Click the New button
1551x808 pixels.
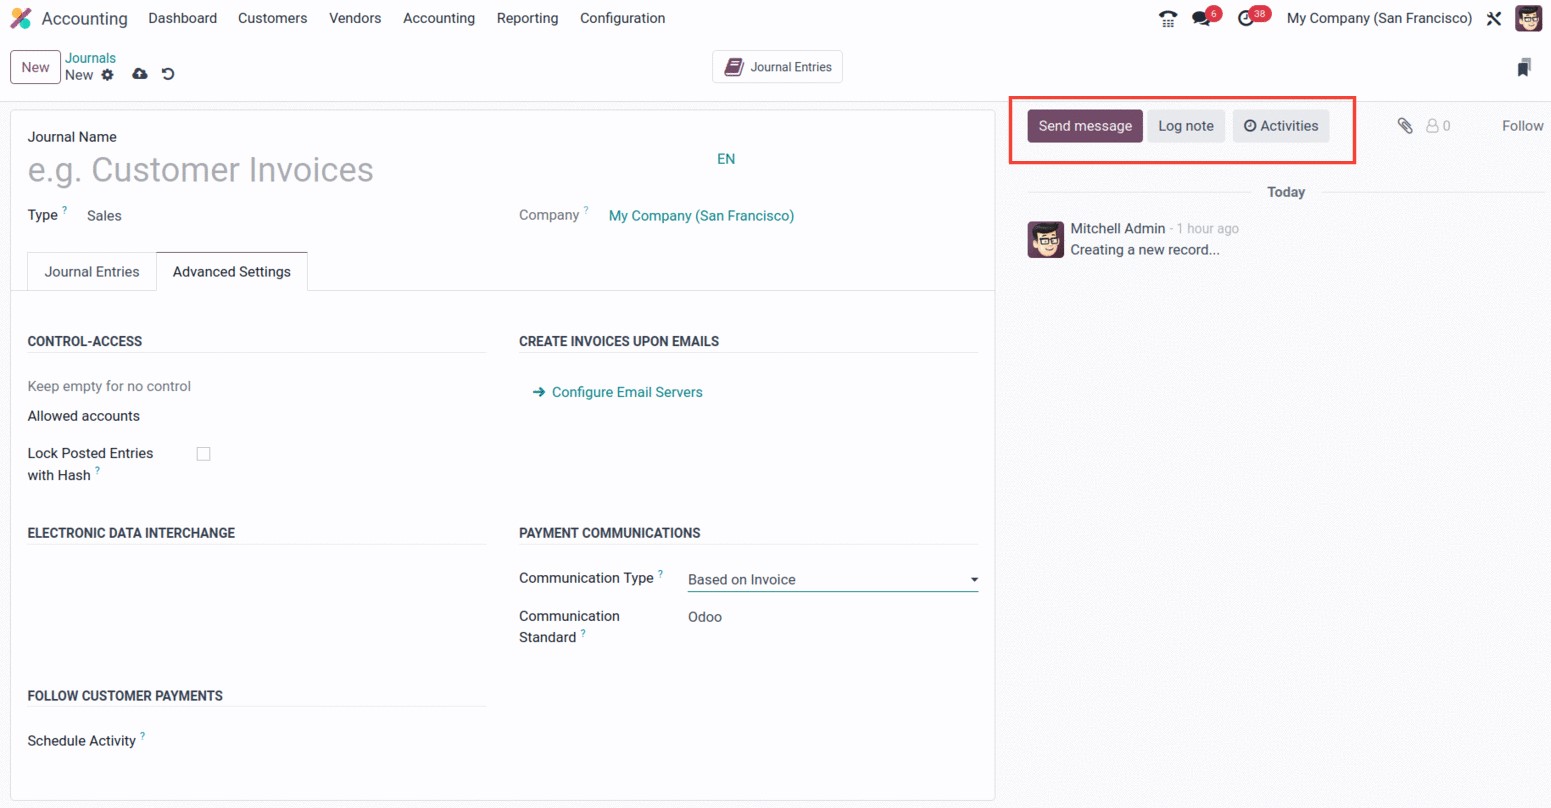click(35, 67)
